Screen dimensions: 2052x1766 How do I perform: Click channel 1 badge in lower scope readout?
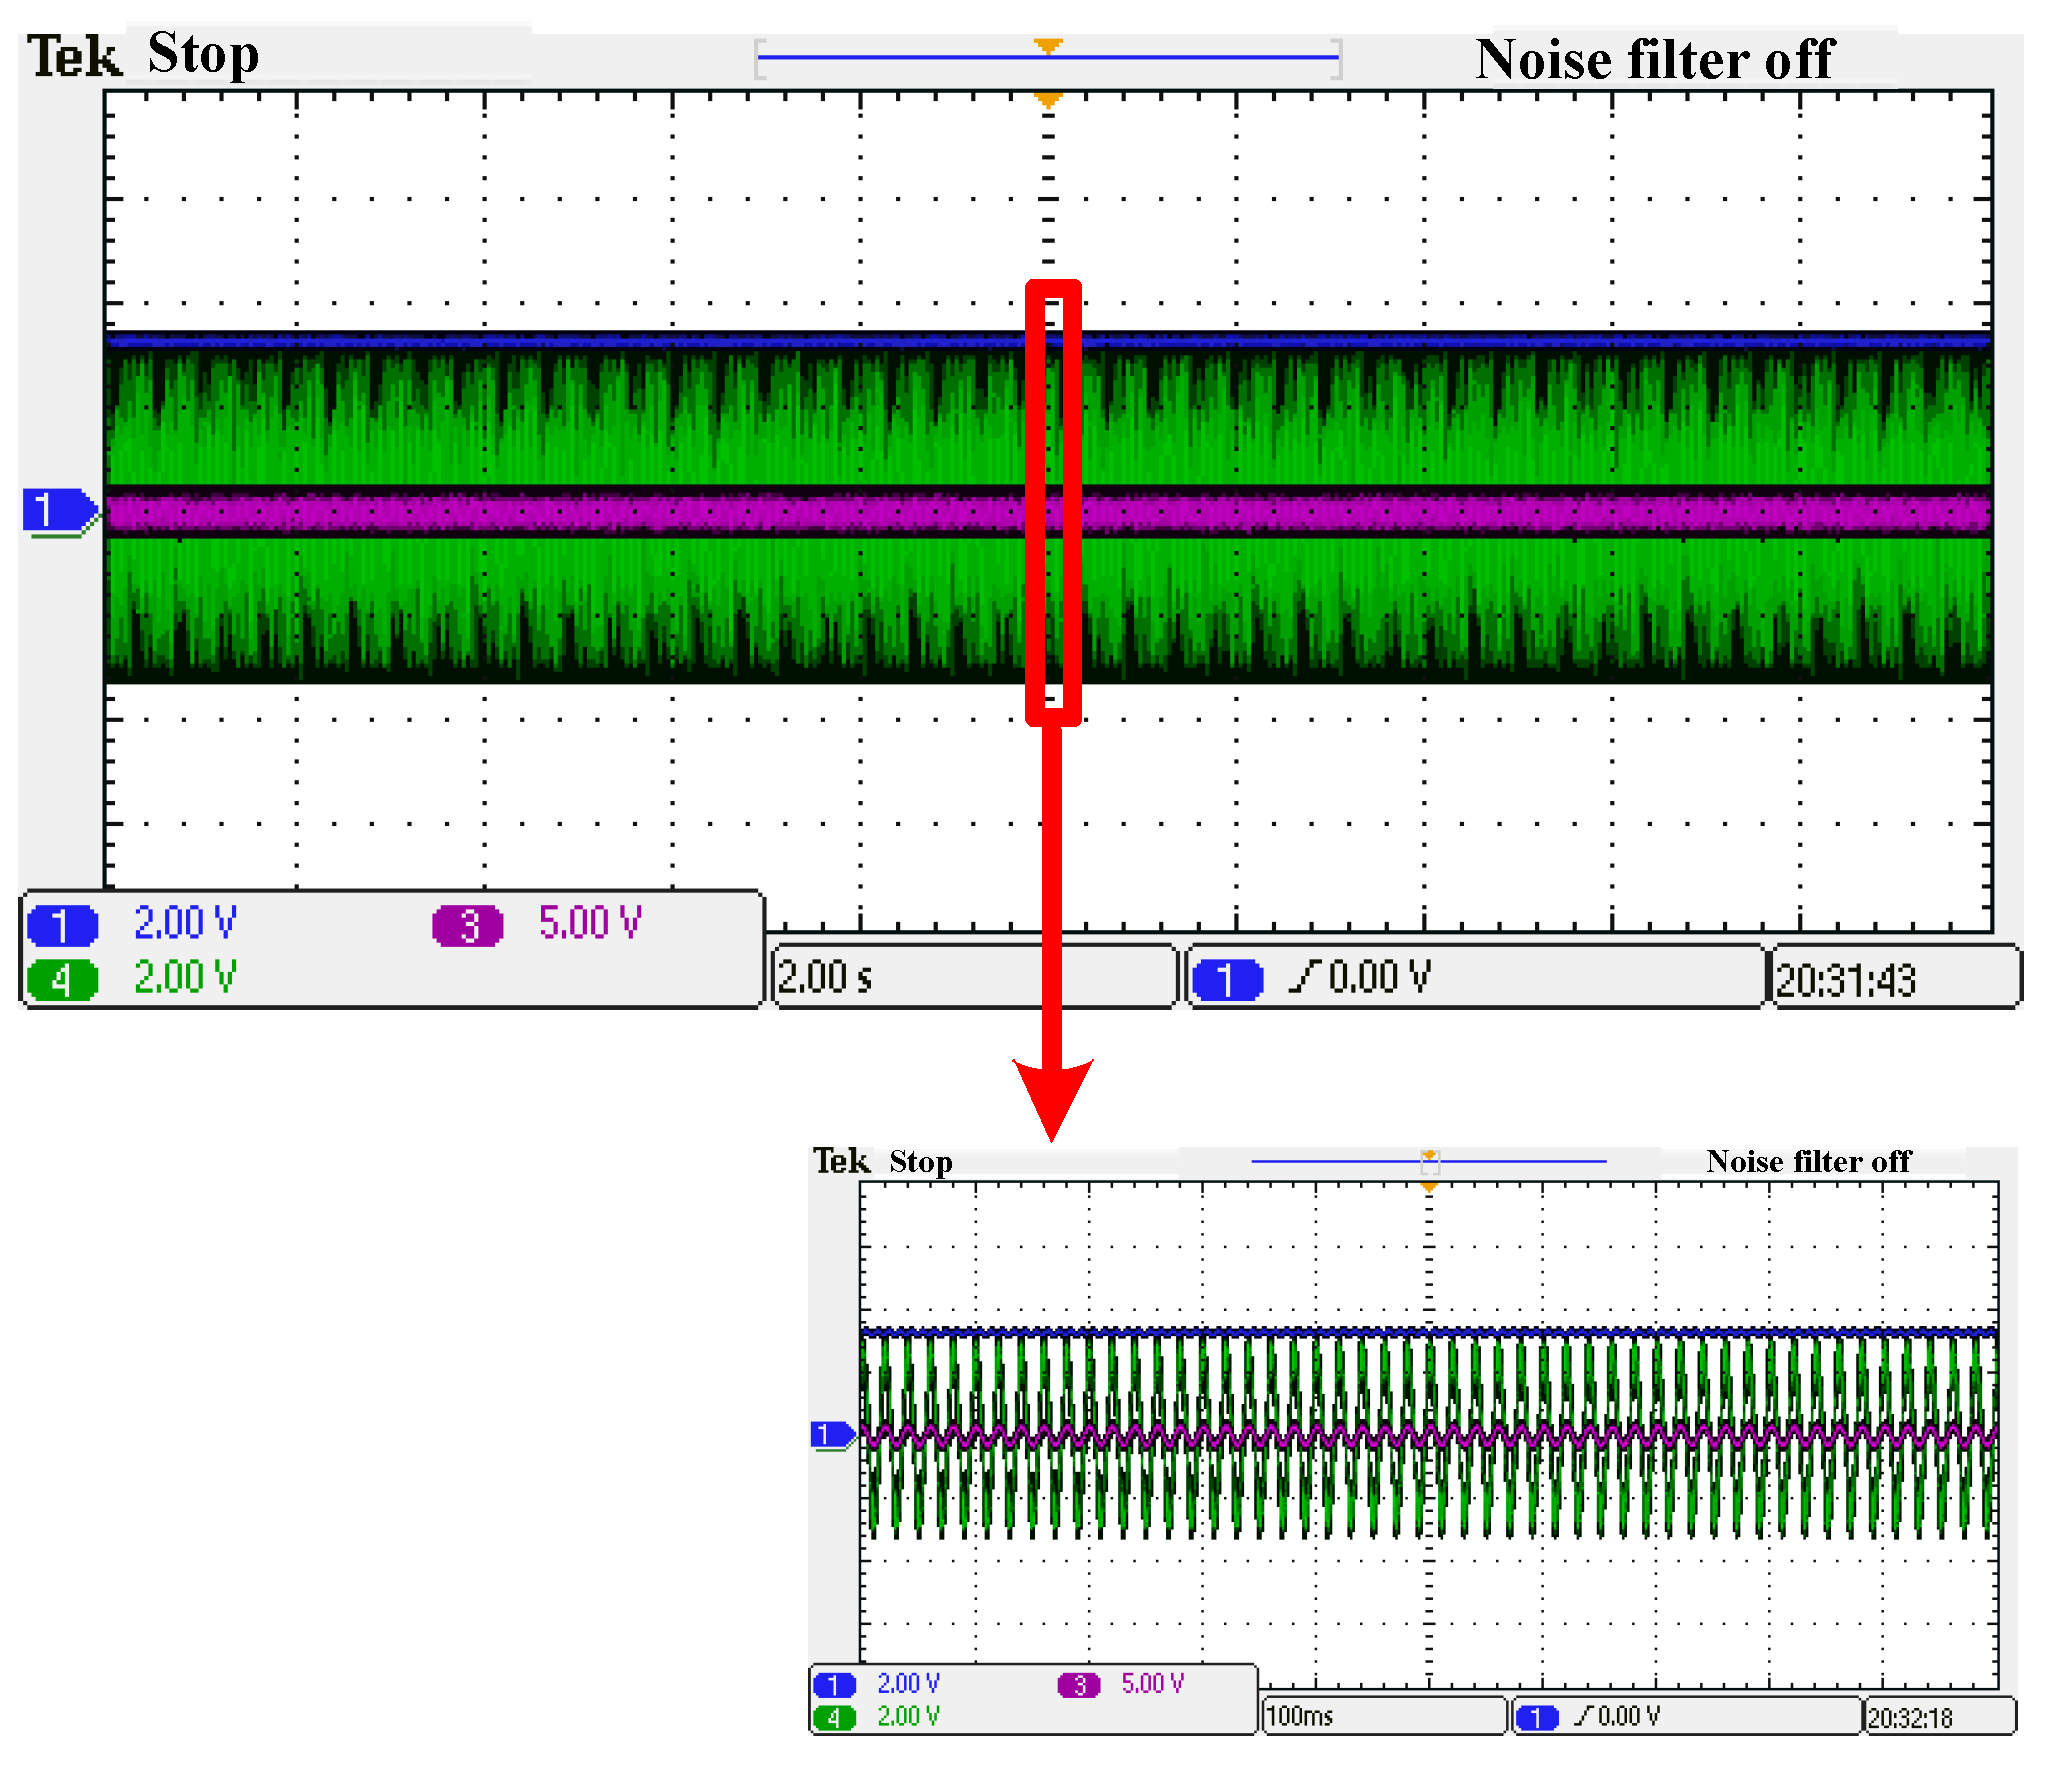click(x=834, y=1685)
